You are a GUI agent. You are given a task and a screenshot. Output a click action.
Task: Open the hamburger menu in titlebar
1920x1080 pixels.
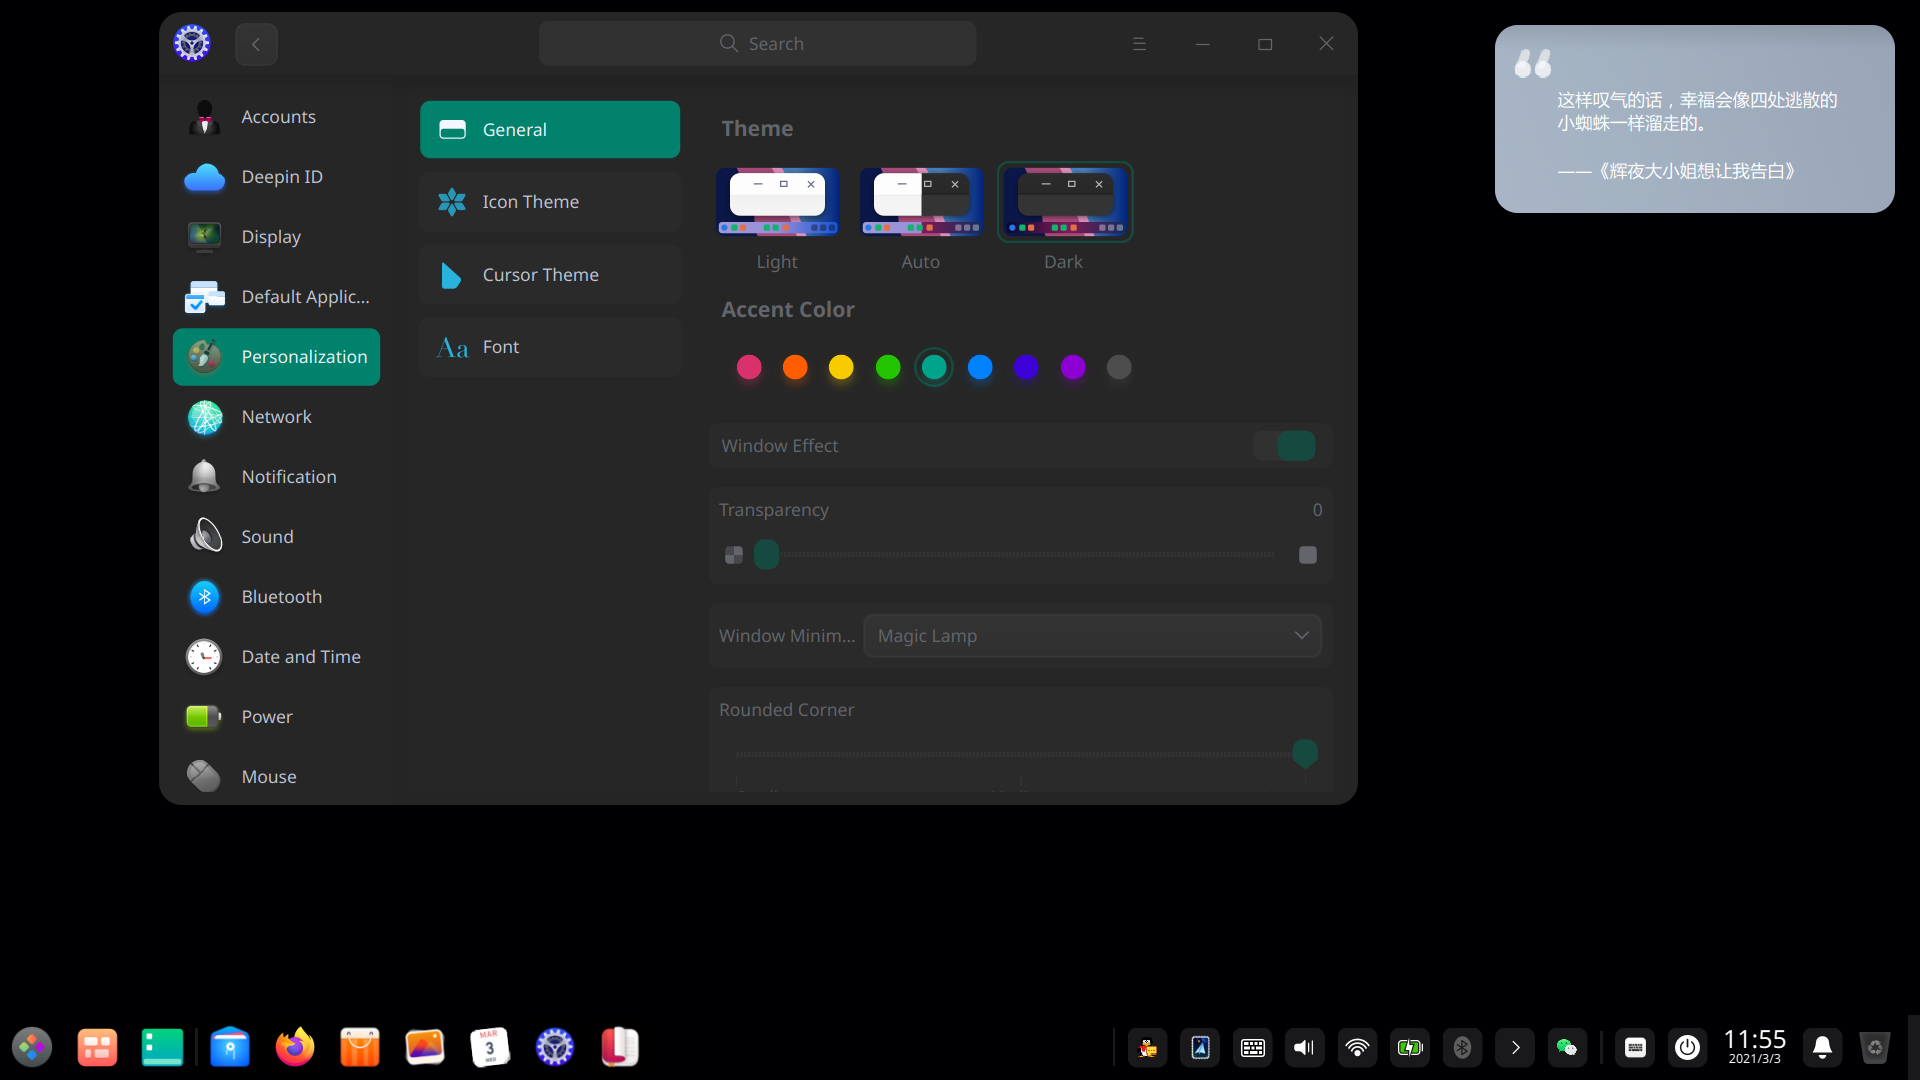point(1139,44)
